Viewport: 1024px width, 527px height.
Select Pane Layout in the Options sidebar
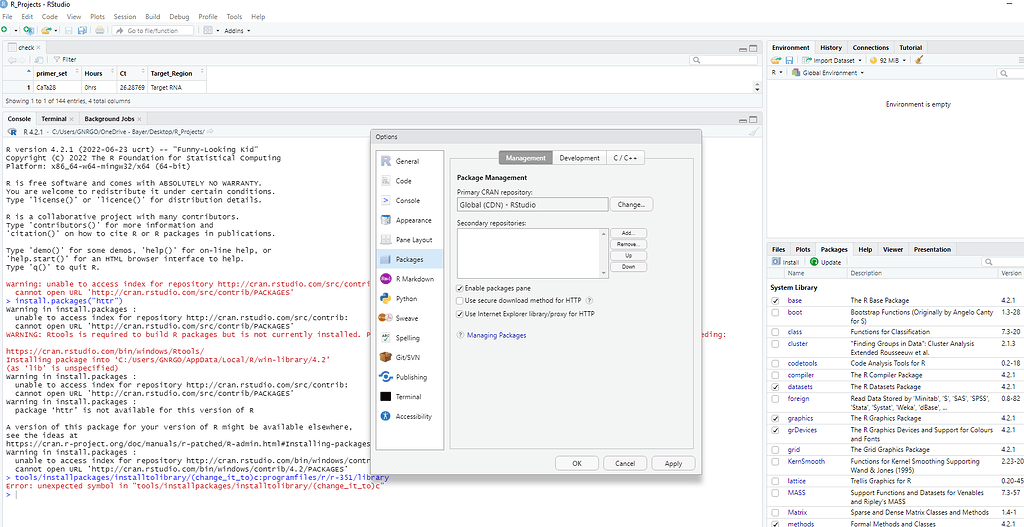410,240
